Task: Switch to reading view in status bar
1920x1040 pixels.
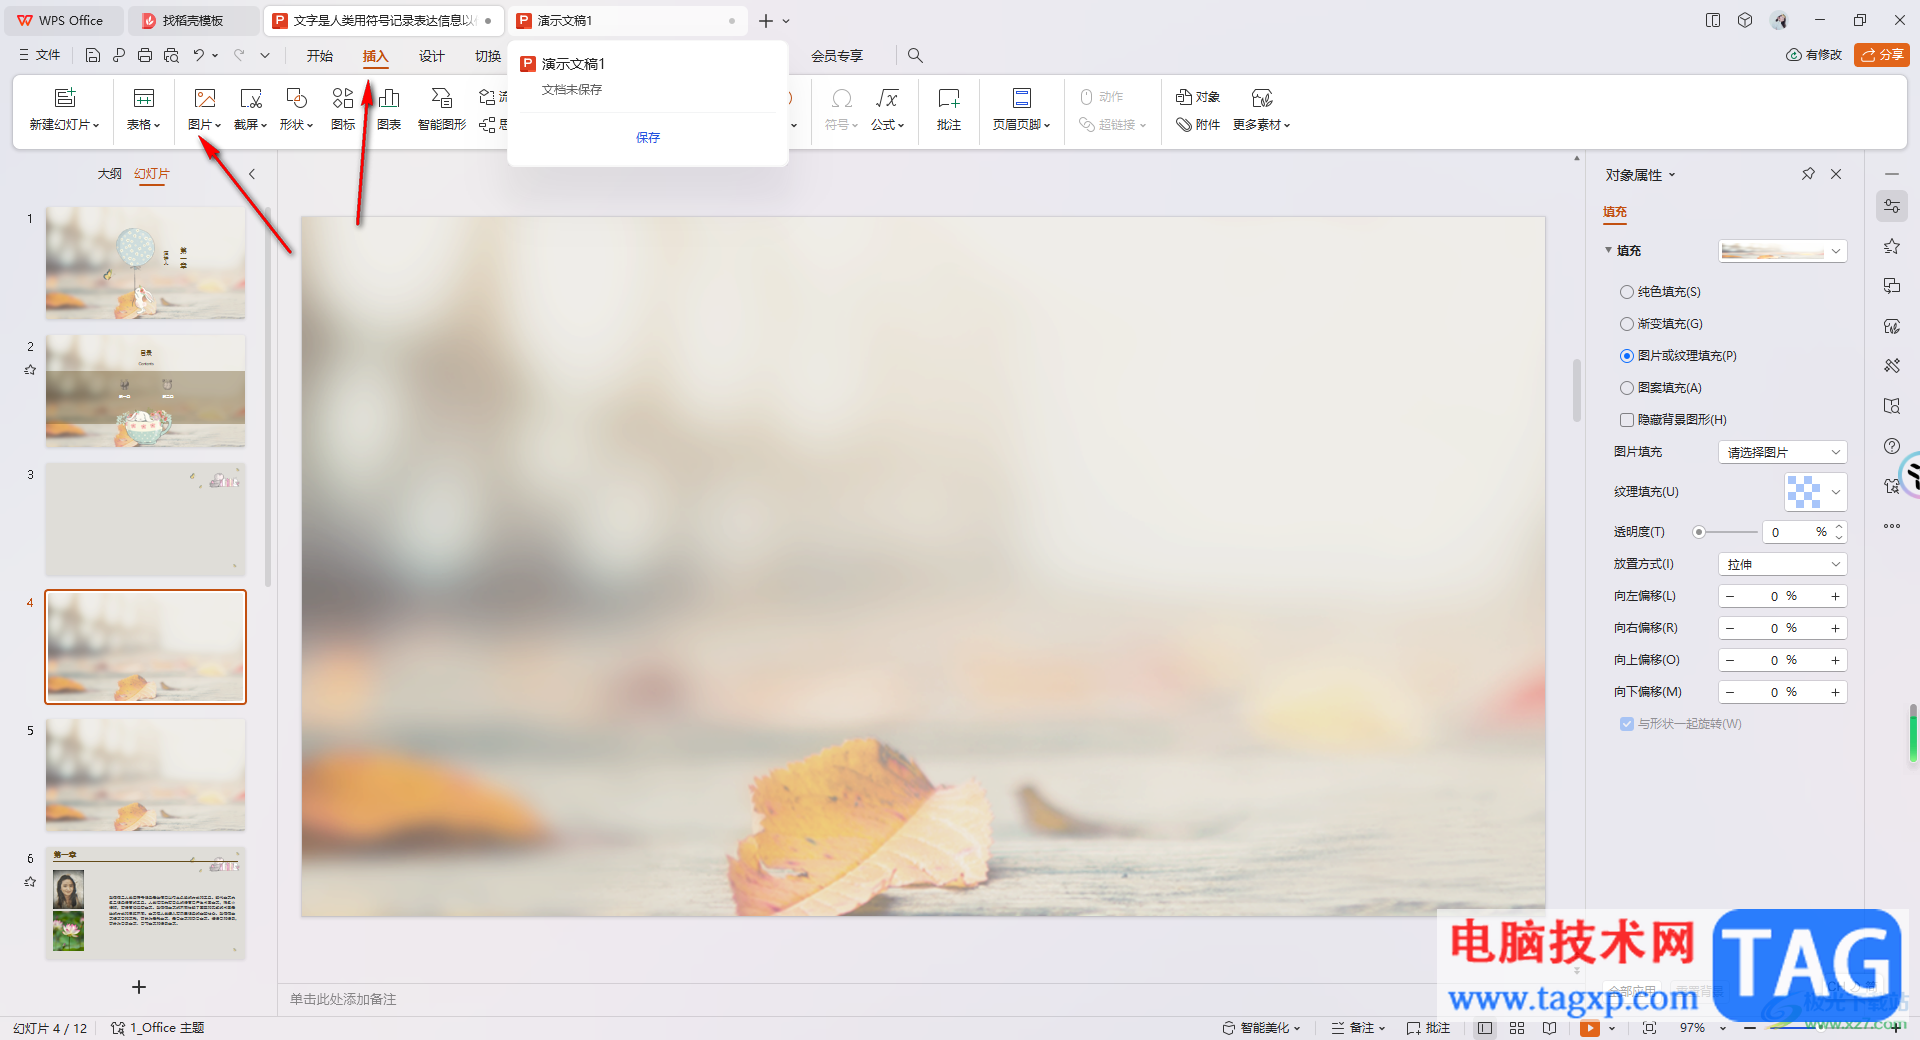Action: tap(1549, 1028)
